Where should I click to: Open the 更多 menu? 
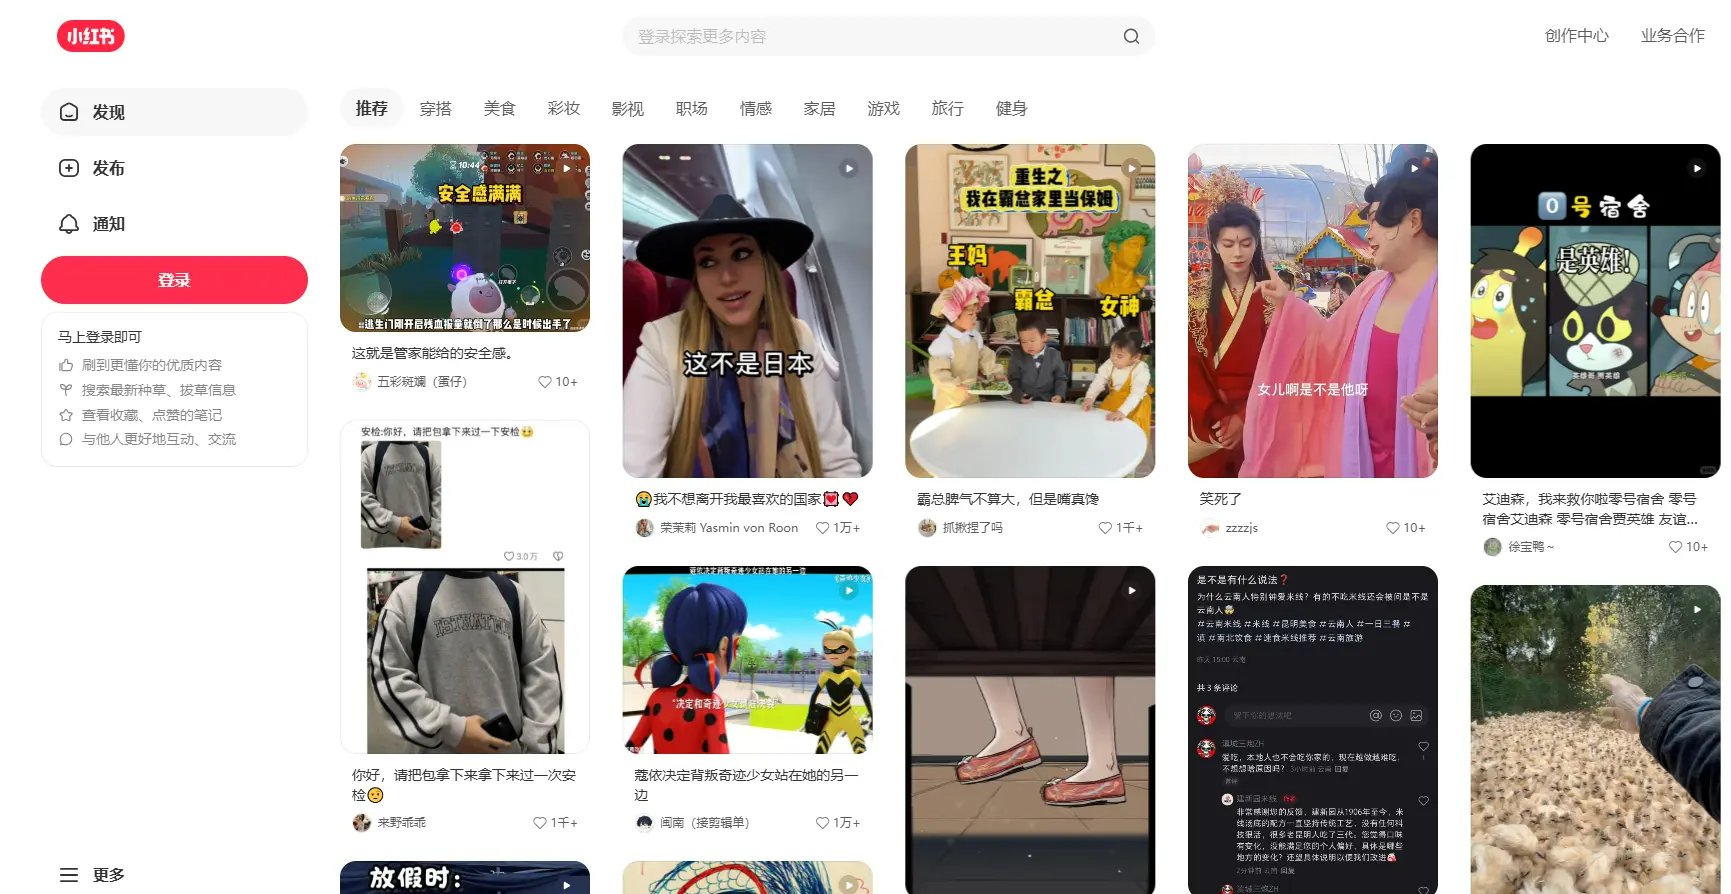click(x=92, y=875)
